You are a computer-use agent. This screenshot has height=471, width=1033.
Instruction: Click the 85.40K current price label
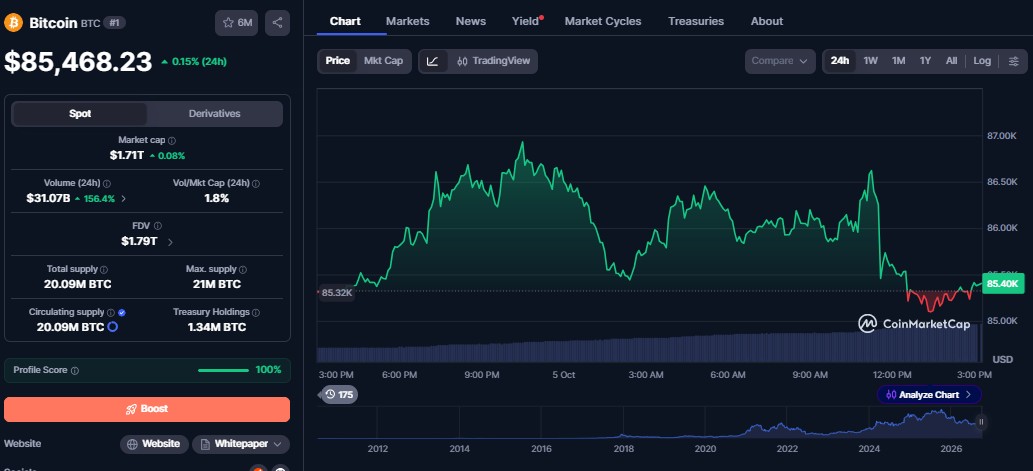coord(1003,284)
